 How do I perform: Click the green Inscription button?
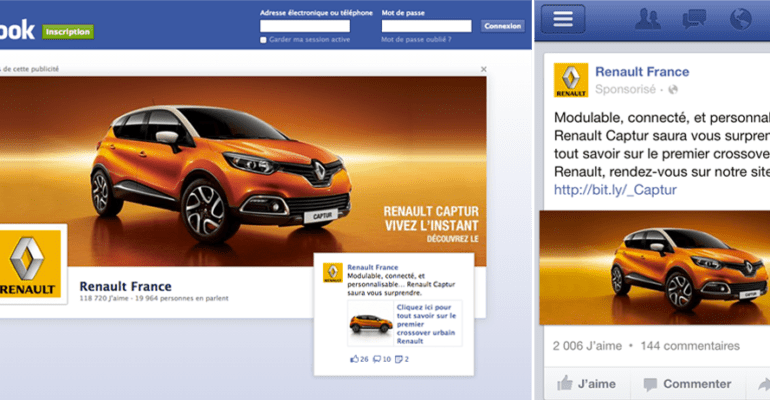pos(68,32)
